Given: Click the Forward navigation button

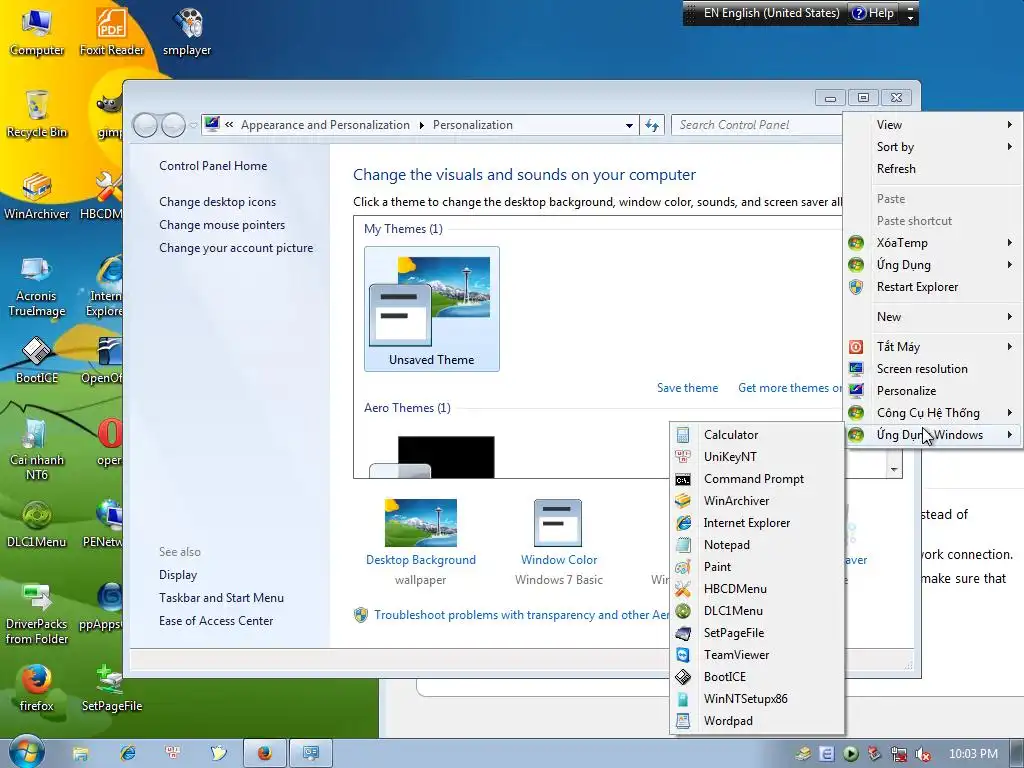Looking at the screenshot, I should tap(173, 125).
